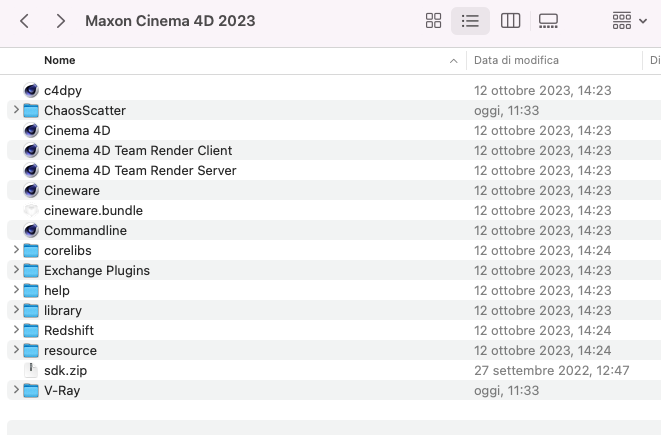Select Cinema 4D Team Render Server icon
Screen dimensions: 661x435
coord(31,170)
